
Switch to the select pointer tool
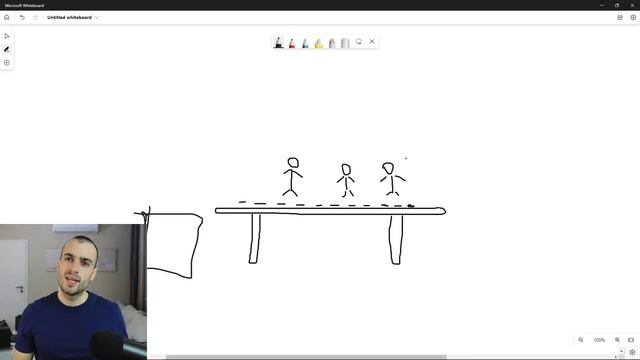point(7,36)
